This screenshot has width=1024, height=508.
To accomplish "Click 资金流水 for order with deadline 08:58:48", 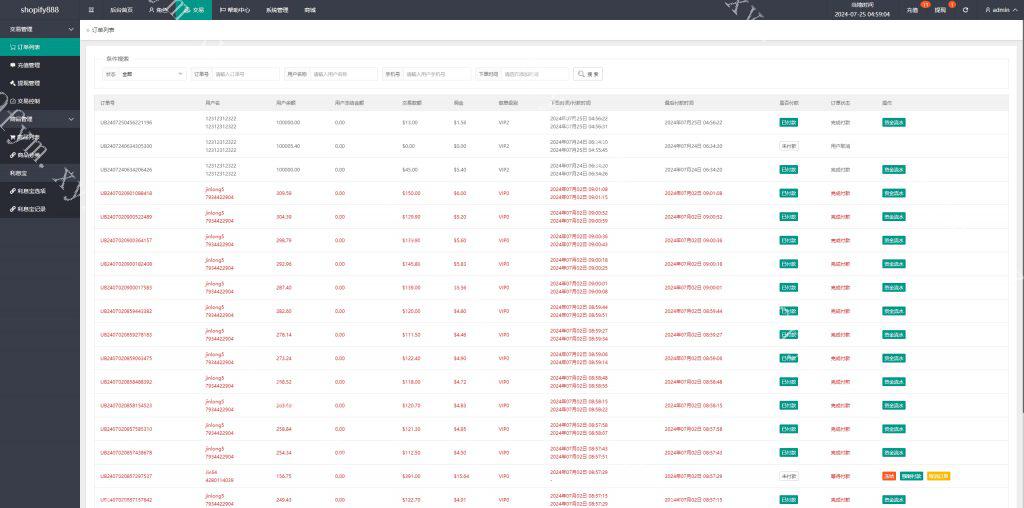I will (x=893, y=382).
